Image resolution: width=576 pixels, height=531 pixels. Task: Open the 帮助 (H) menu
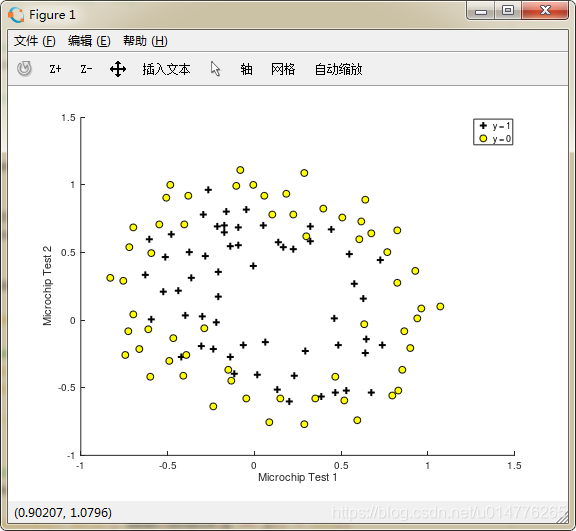(x=145, y=41)
